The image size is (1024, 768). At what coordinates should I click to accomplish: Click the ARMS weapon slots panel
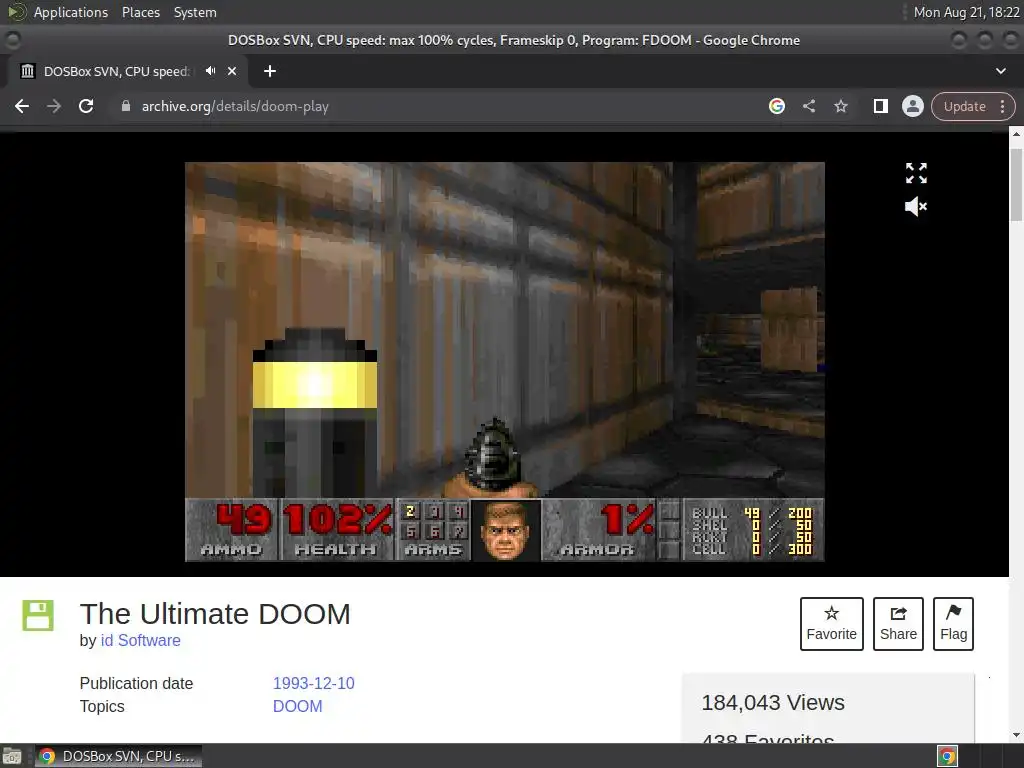433,530
